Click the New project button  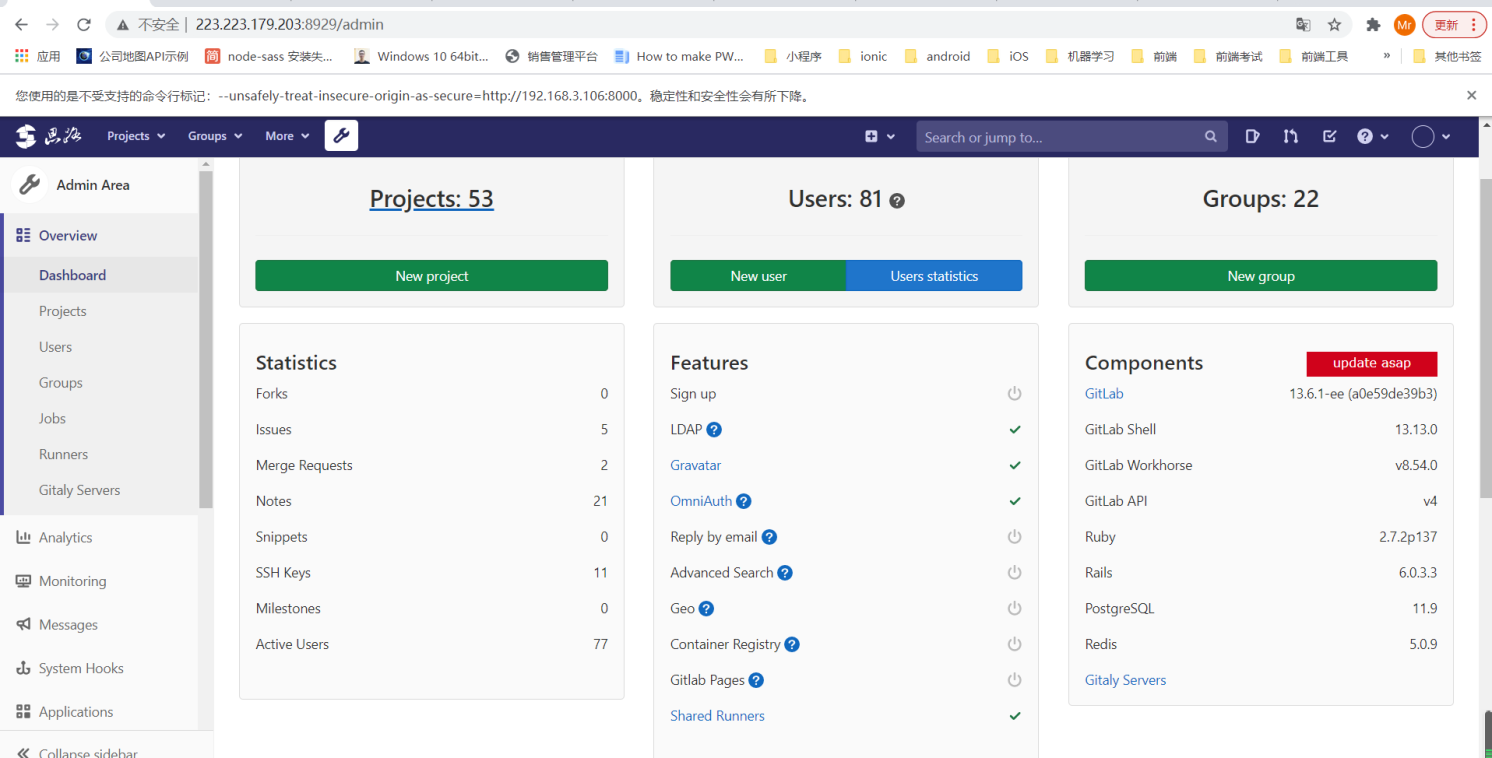(x=431, y=276)
